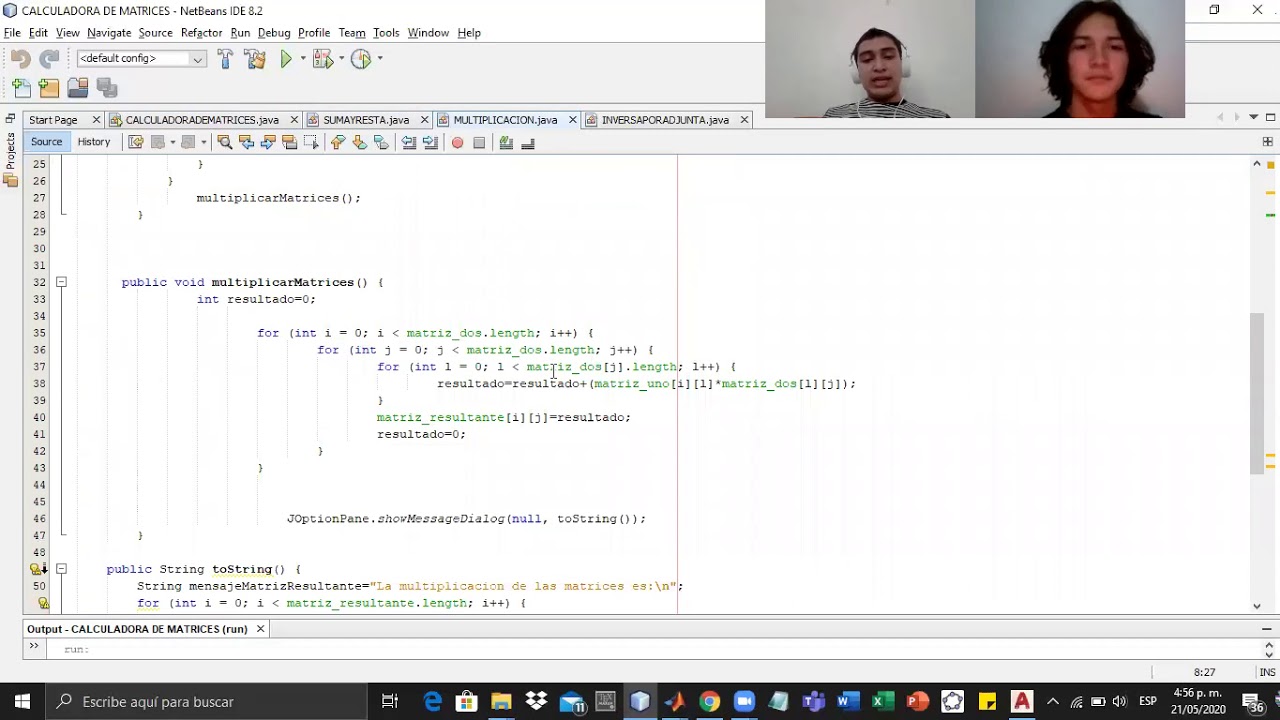
Task: Switch to the CALCULADORADEMATRICES.java tab
Action: (202, 120)
